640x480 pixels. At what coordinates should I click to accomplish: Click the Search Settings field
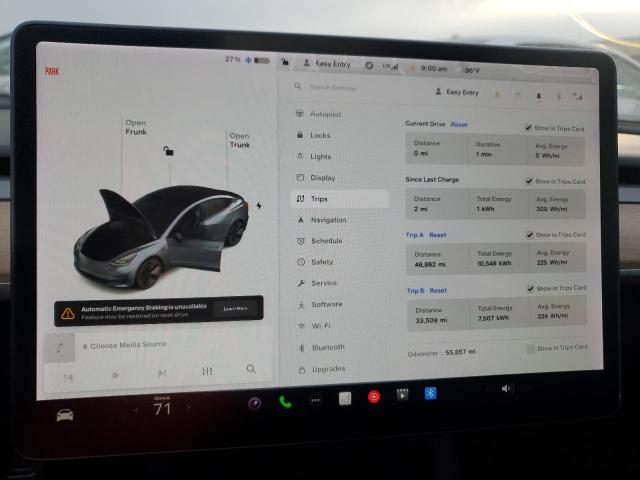coord(333,87)
